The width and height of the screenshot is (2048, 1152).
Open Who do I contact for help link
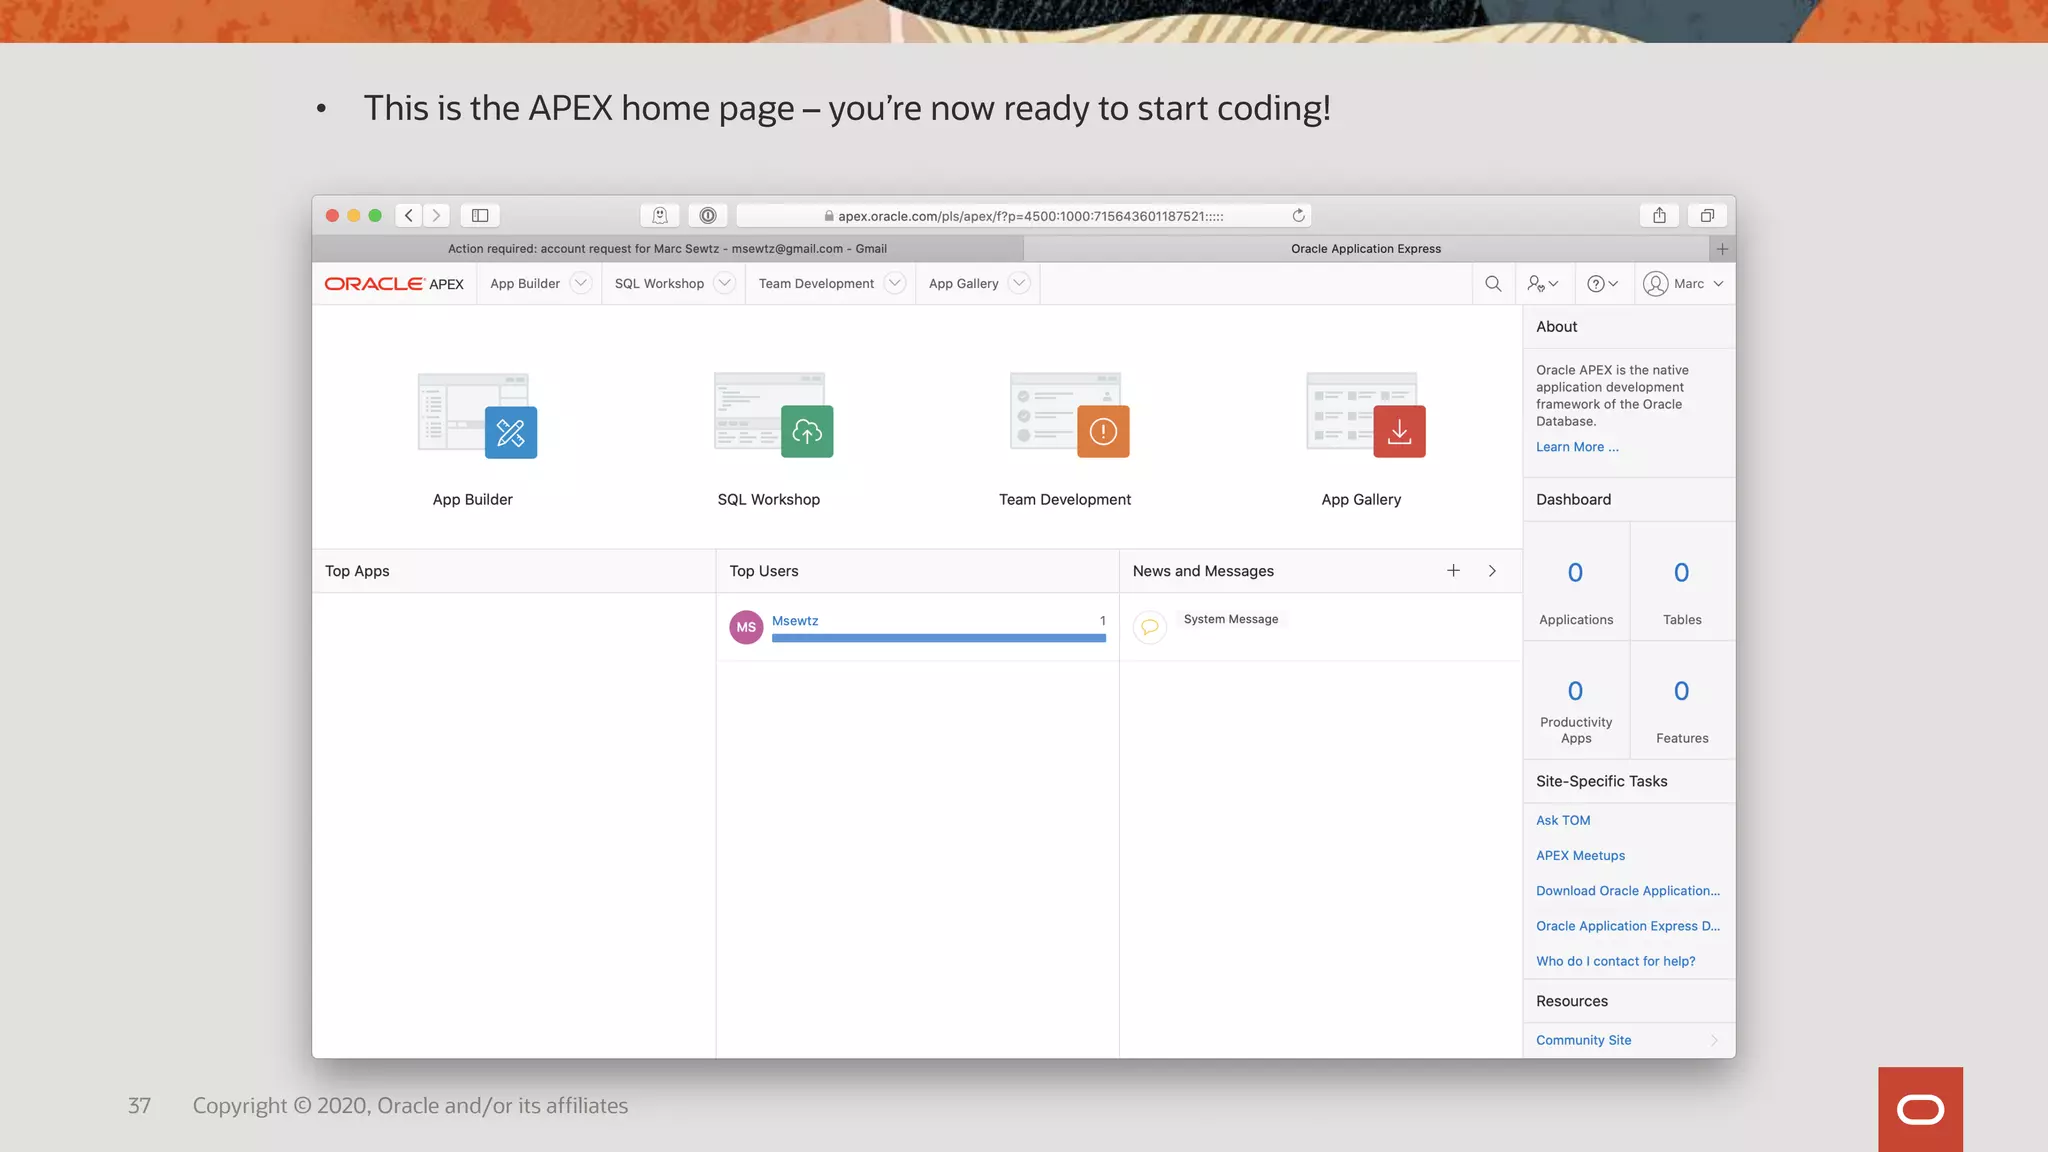click(1615, 961)
